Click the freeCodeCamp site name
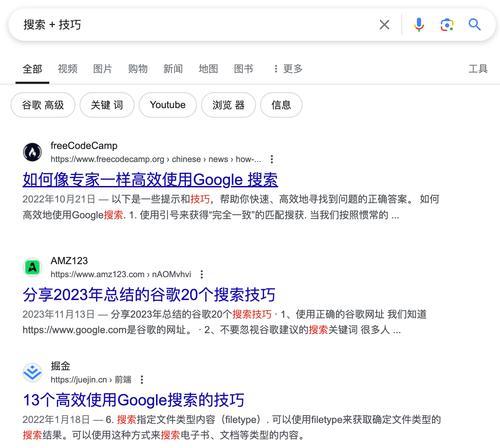This screenshot has width=500, height=448. click(84, 146)
